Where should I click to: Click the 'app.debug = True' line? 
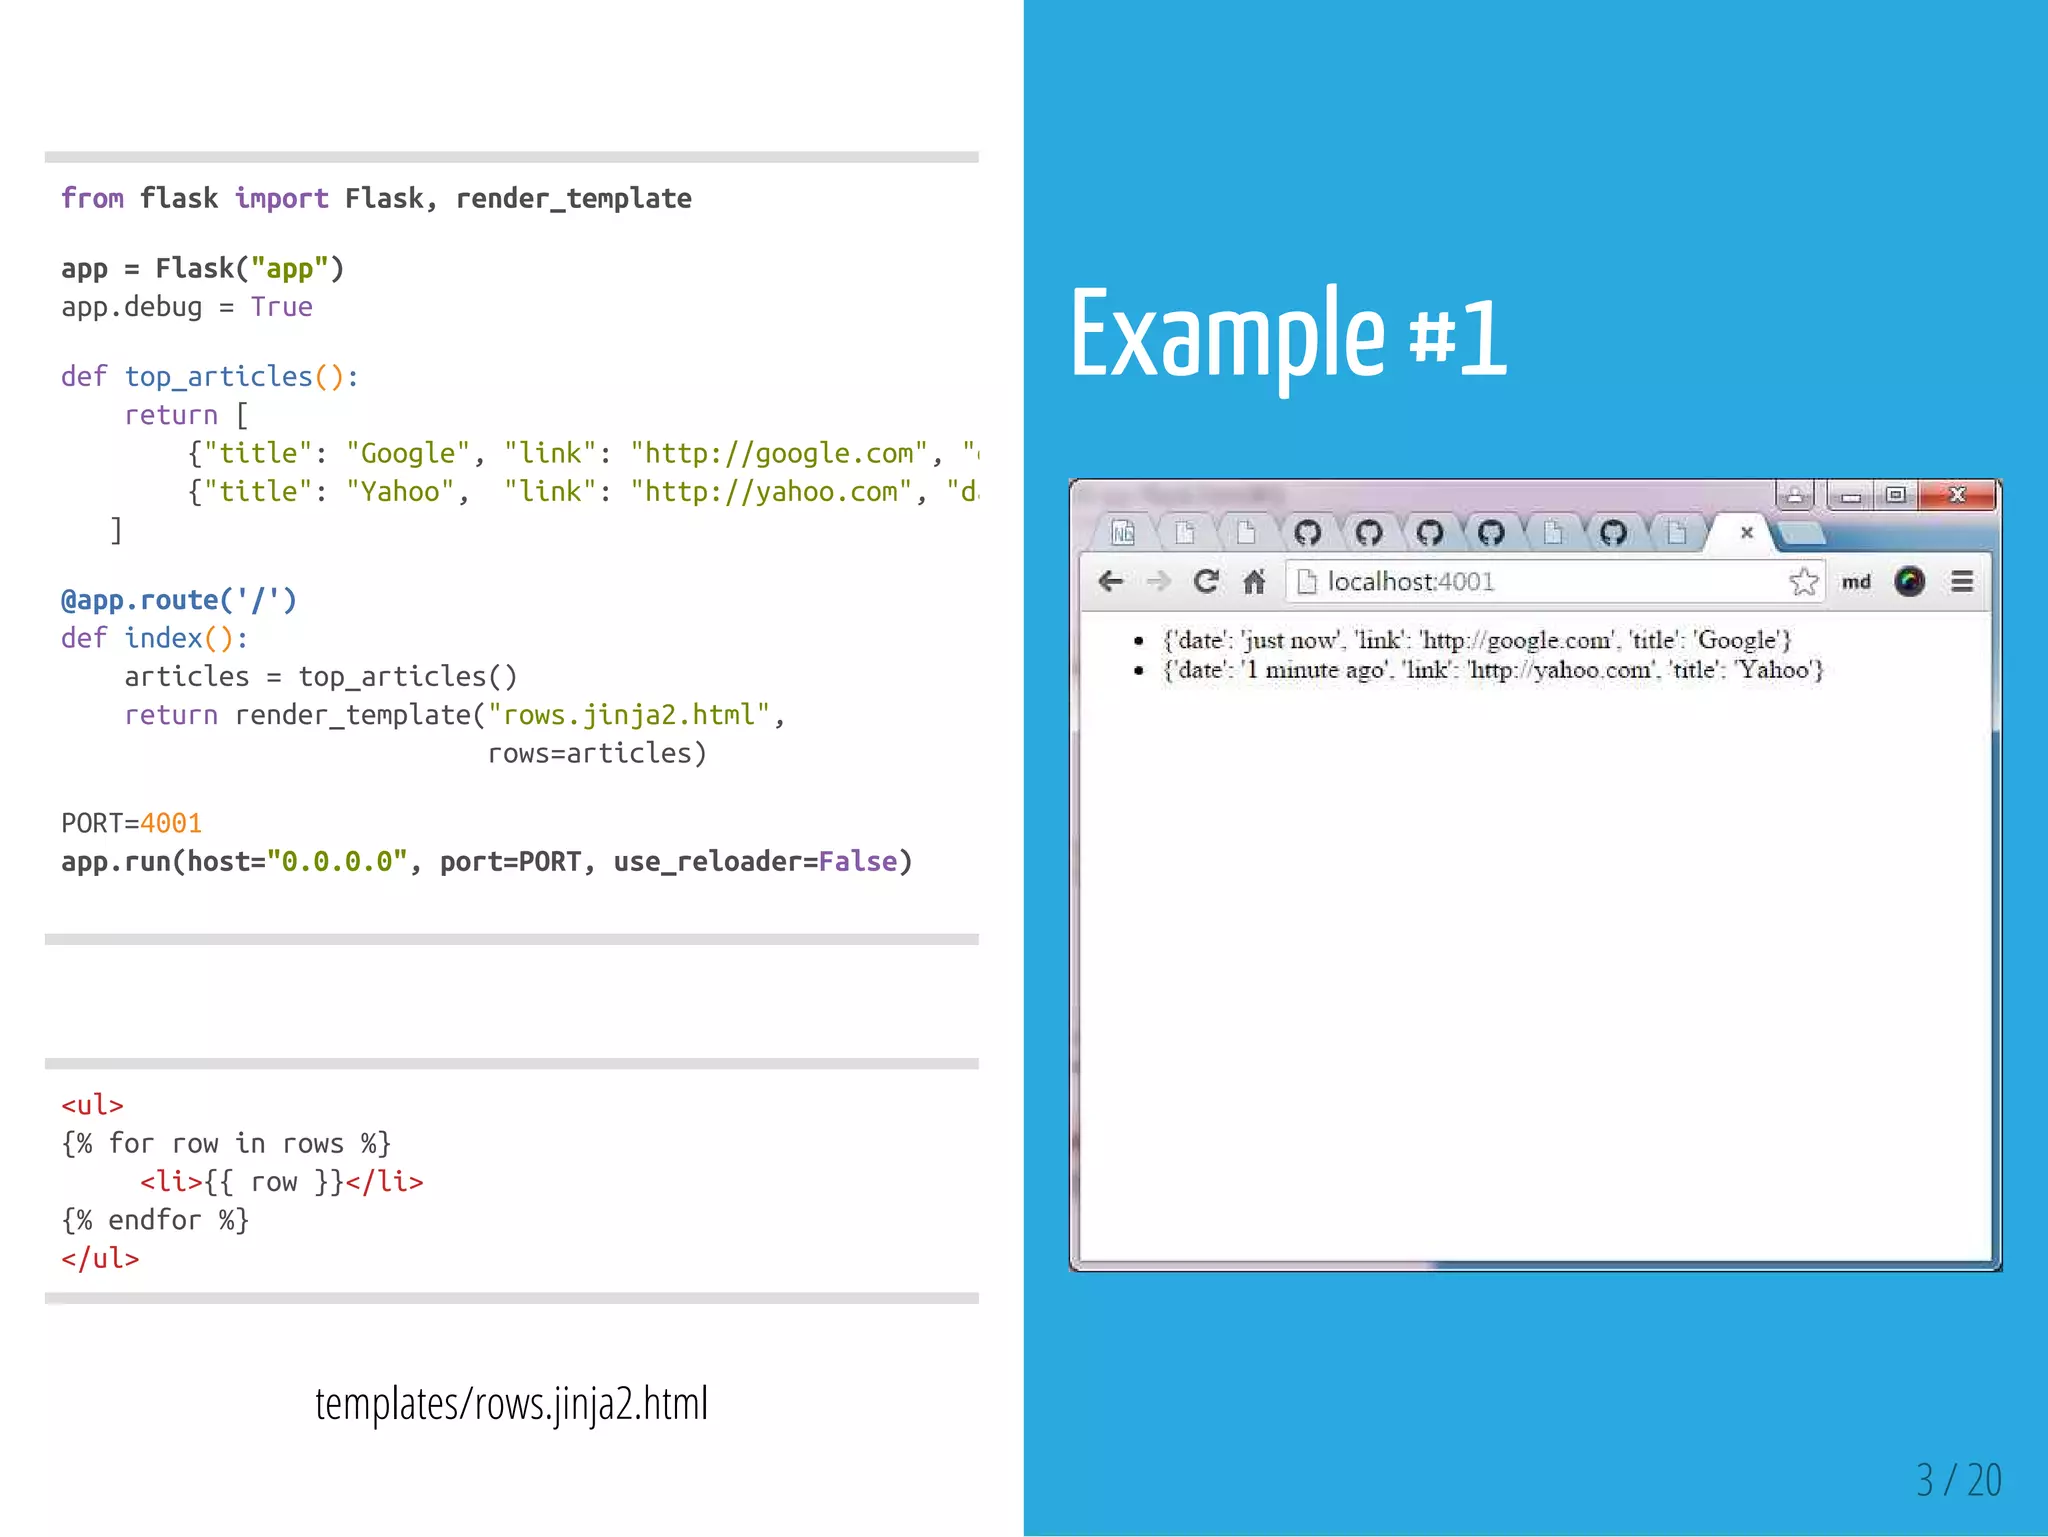186,307
